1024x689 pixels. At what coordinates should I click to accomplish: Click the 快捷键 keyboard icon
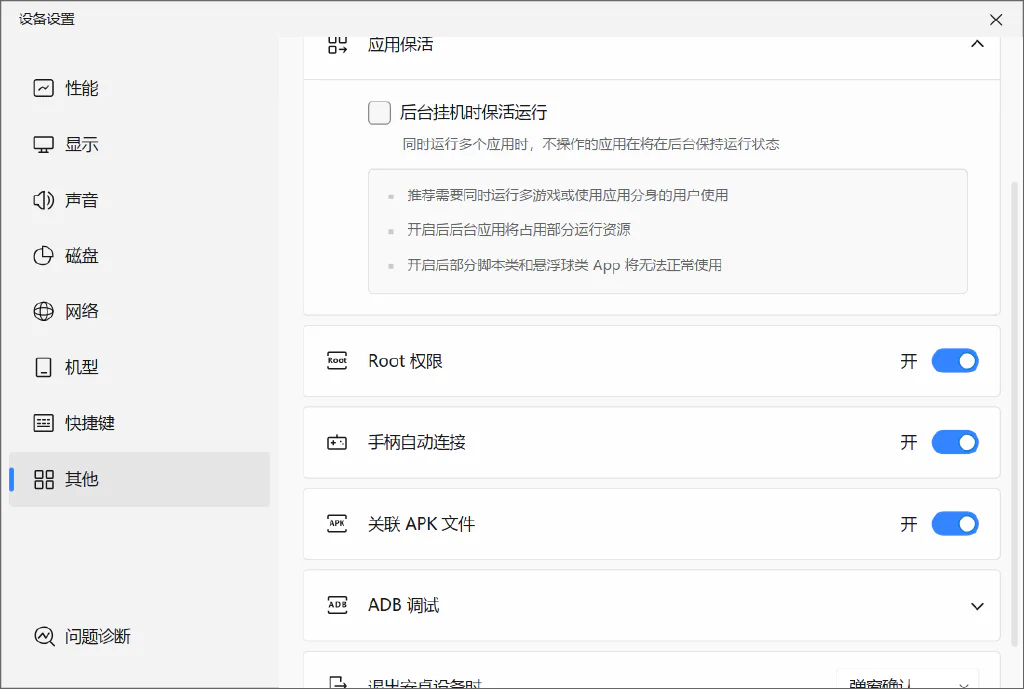[44, 423]
